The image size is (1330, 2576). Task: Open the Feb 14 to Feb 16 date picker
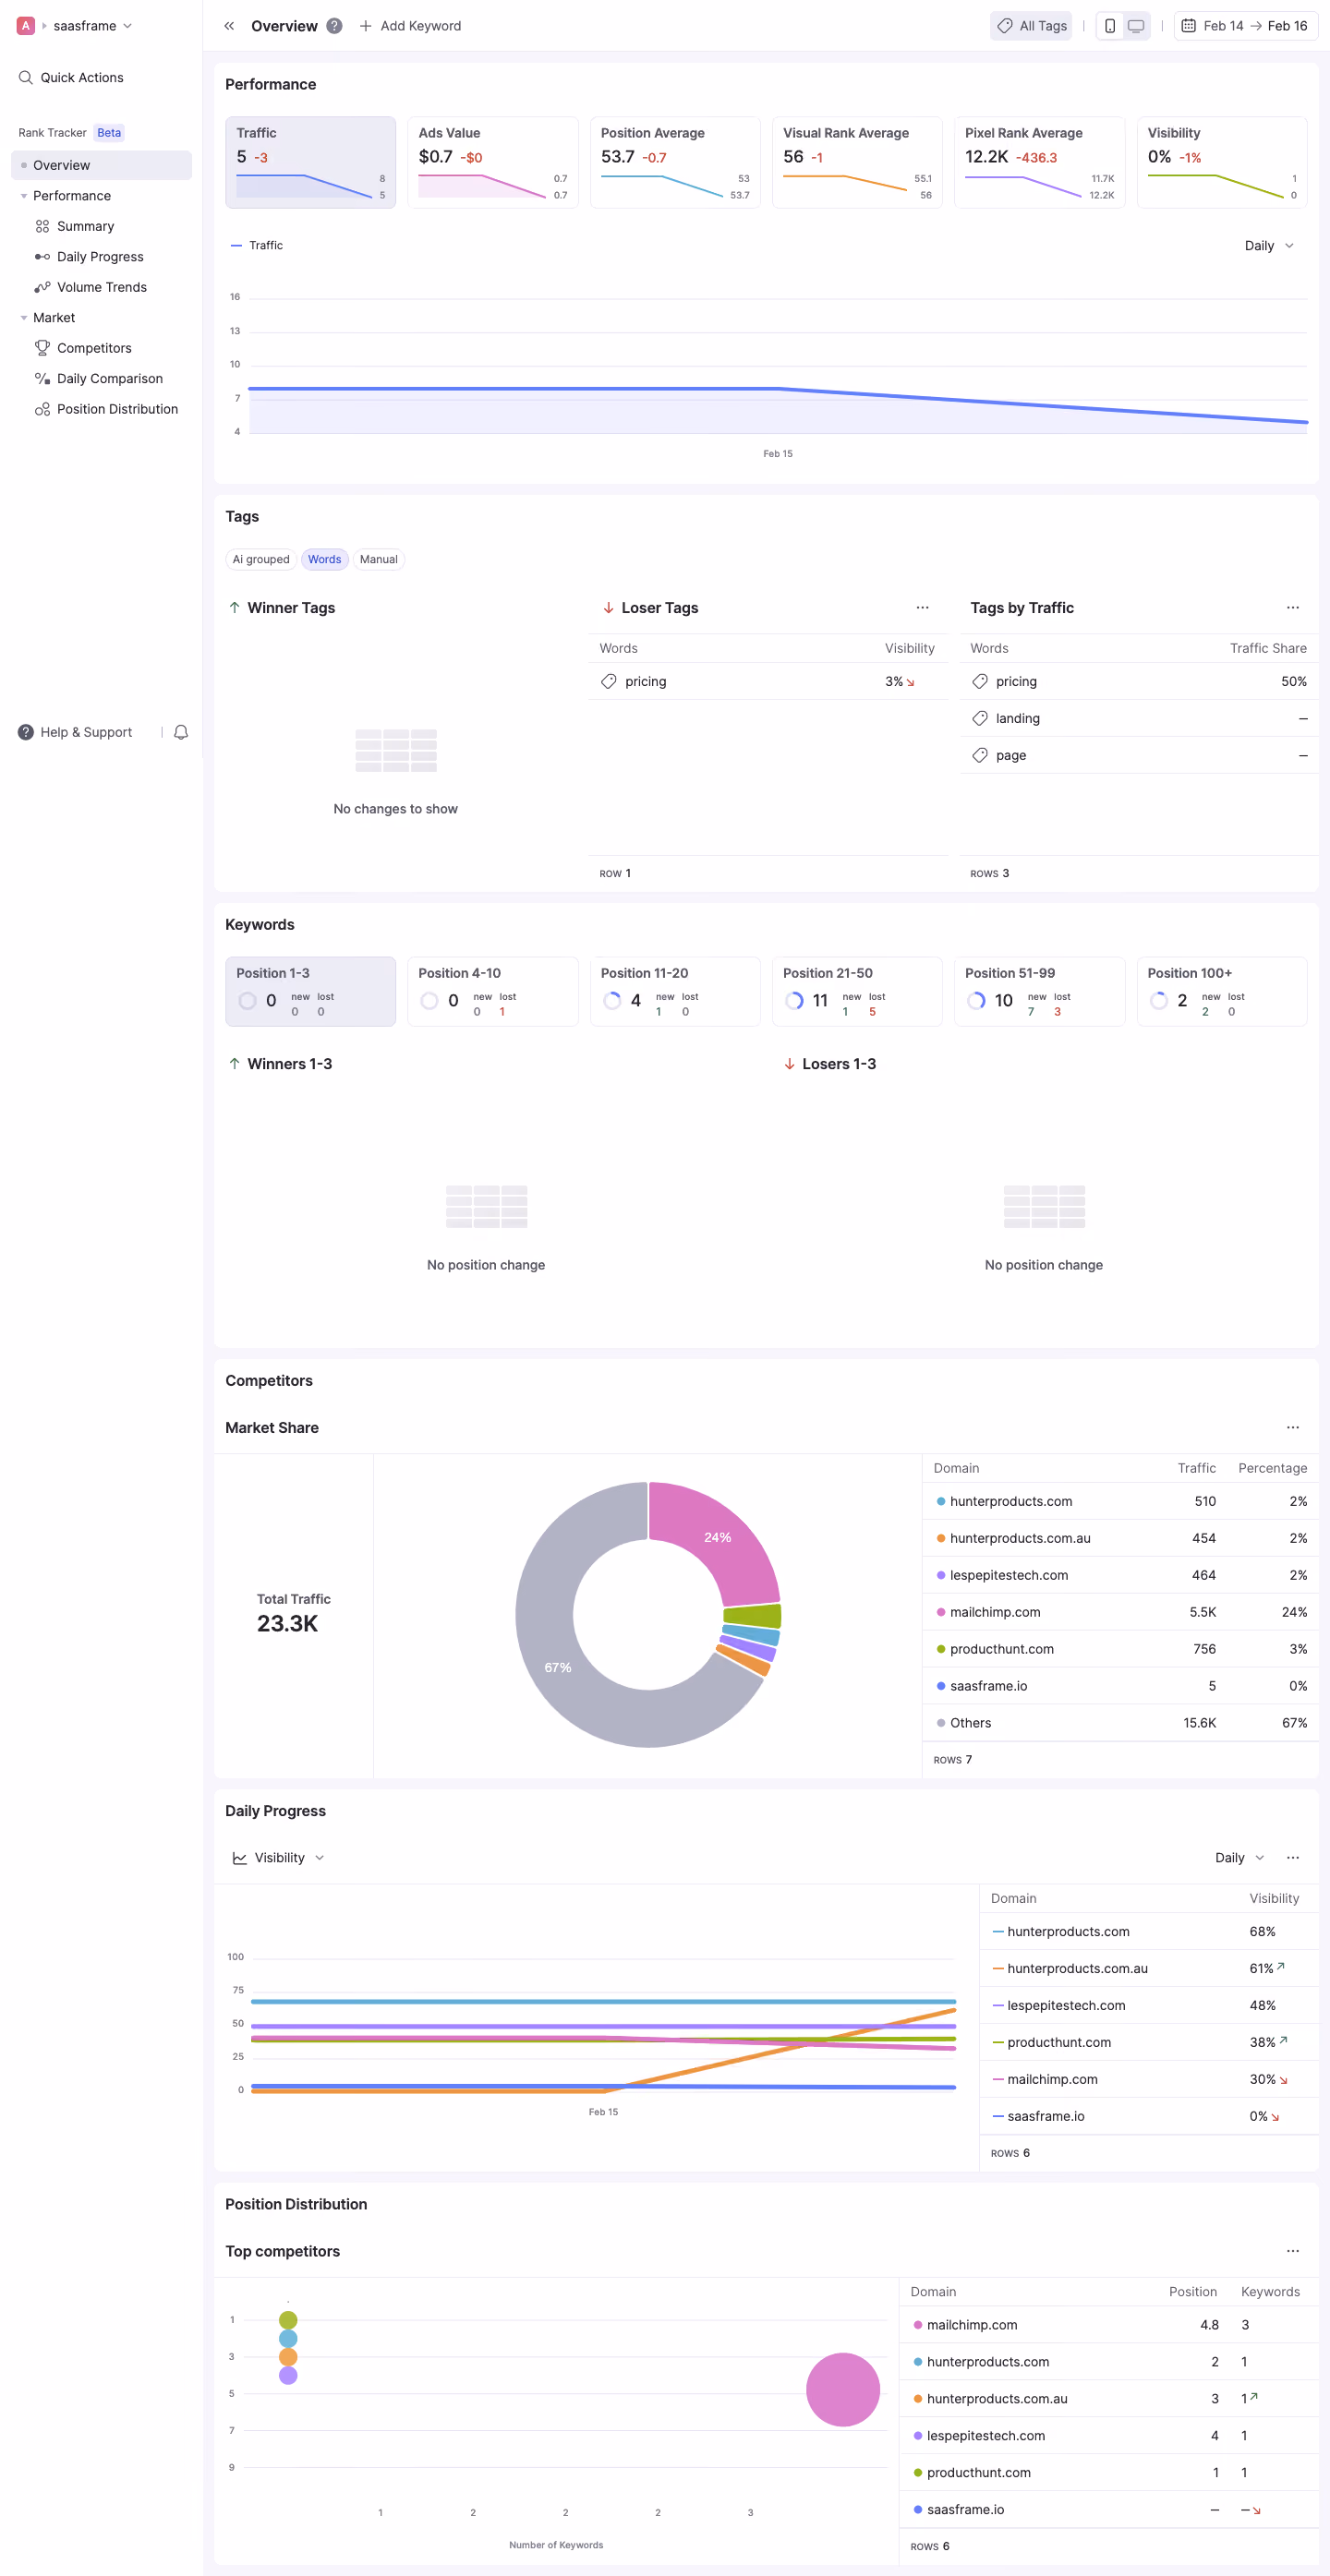[x=1245, y=26]
